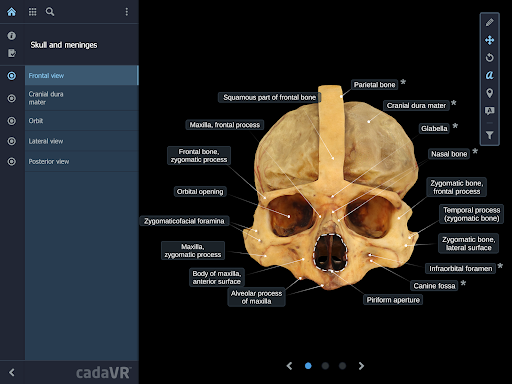Image resolution: width=512 pixels, height=384 pixels.
Task: Select the second page dot
Action: click(x=325, y=366)
